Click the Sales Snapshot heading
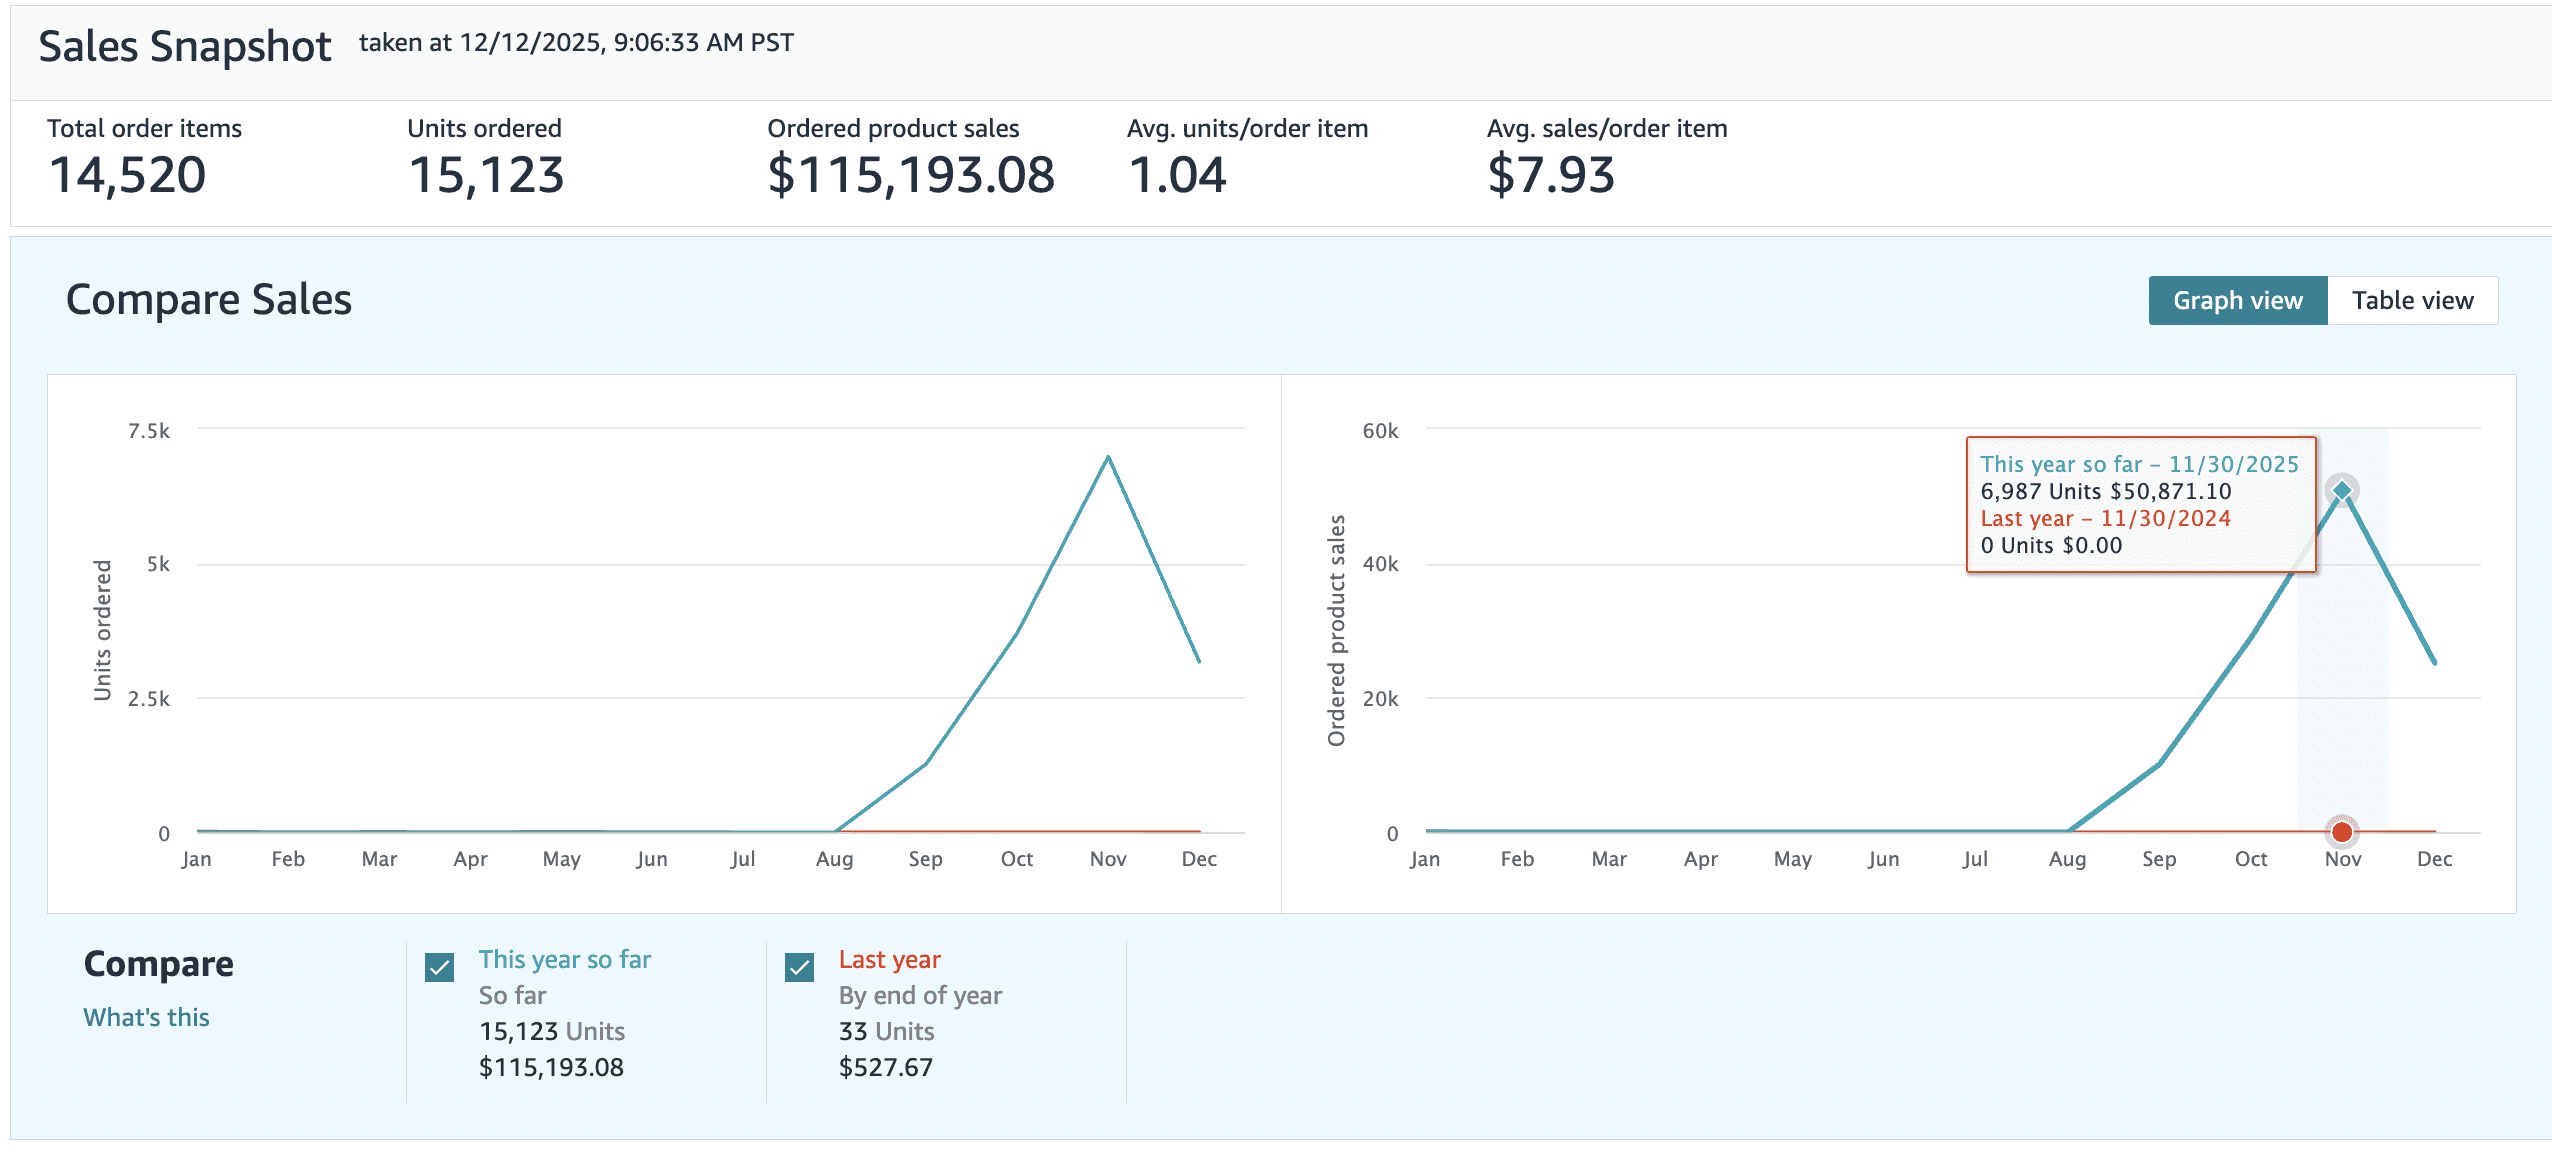Viewport: 2552px width, 1152px height. (185, 47)
